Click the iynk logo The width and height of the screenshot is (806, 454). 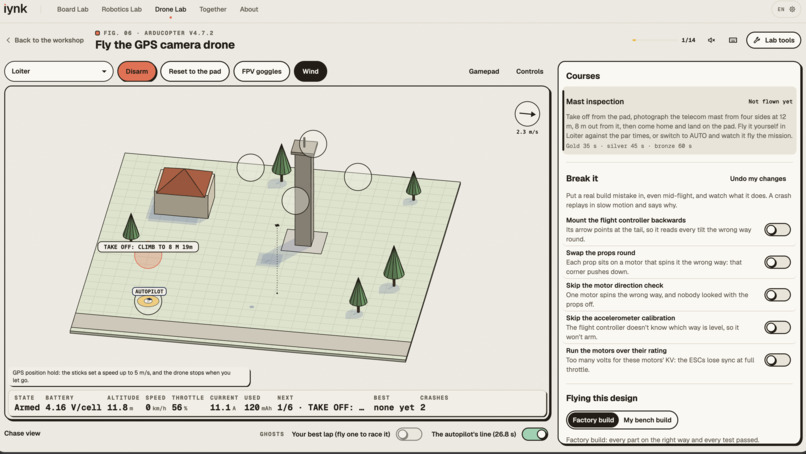pyautogui.click(x=15, y=9)
